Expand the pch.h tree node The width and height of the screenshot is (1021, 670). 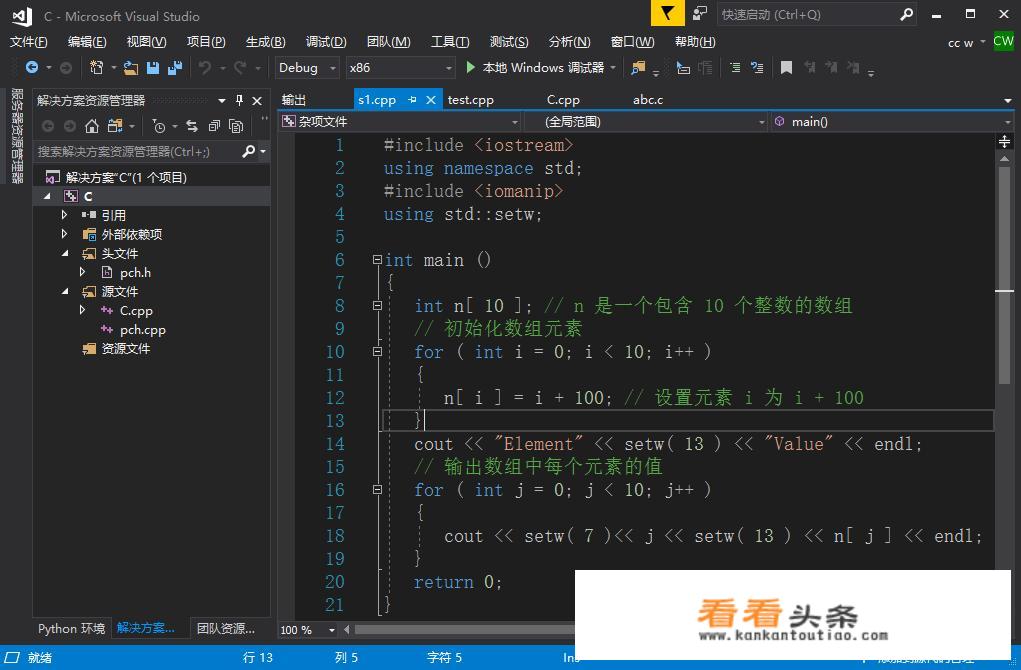pyautogui.click(x=82, y=272)
